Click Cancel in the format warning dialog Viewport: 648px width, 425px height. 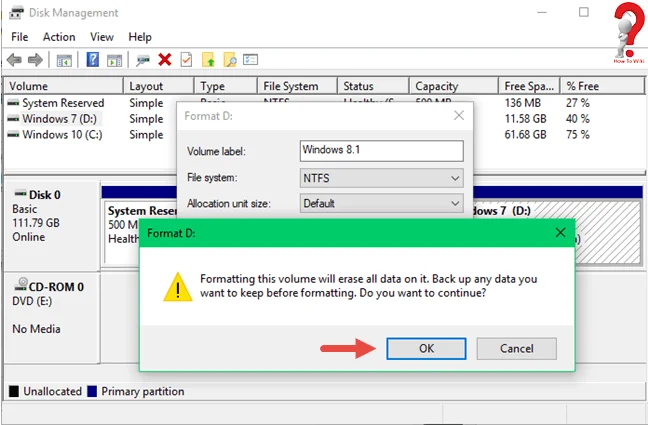click(x=517, y=349)
